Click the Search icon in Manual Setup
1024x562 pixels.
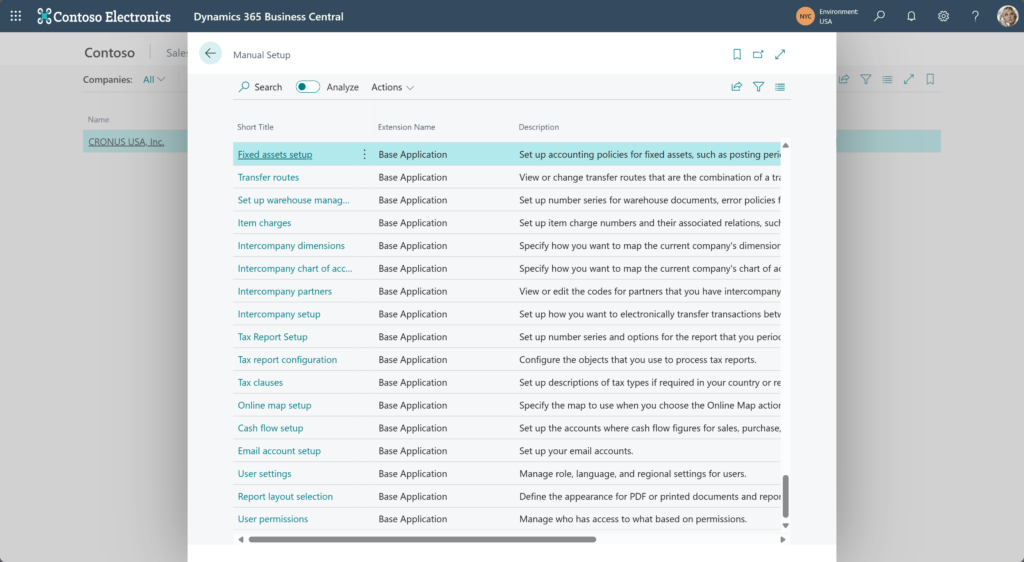pyautogui.click(x=244, y=87)
